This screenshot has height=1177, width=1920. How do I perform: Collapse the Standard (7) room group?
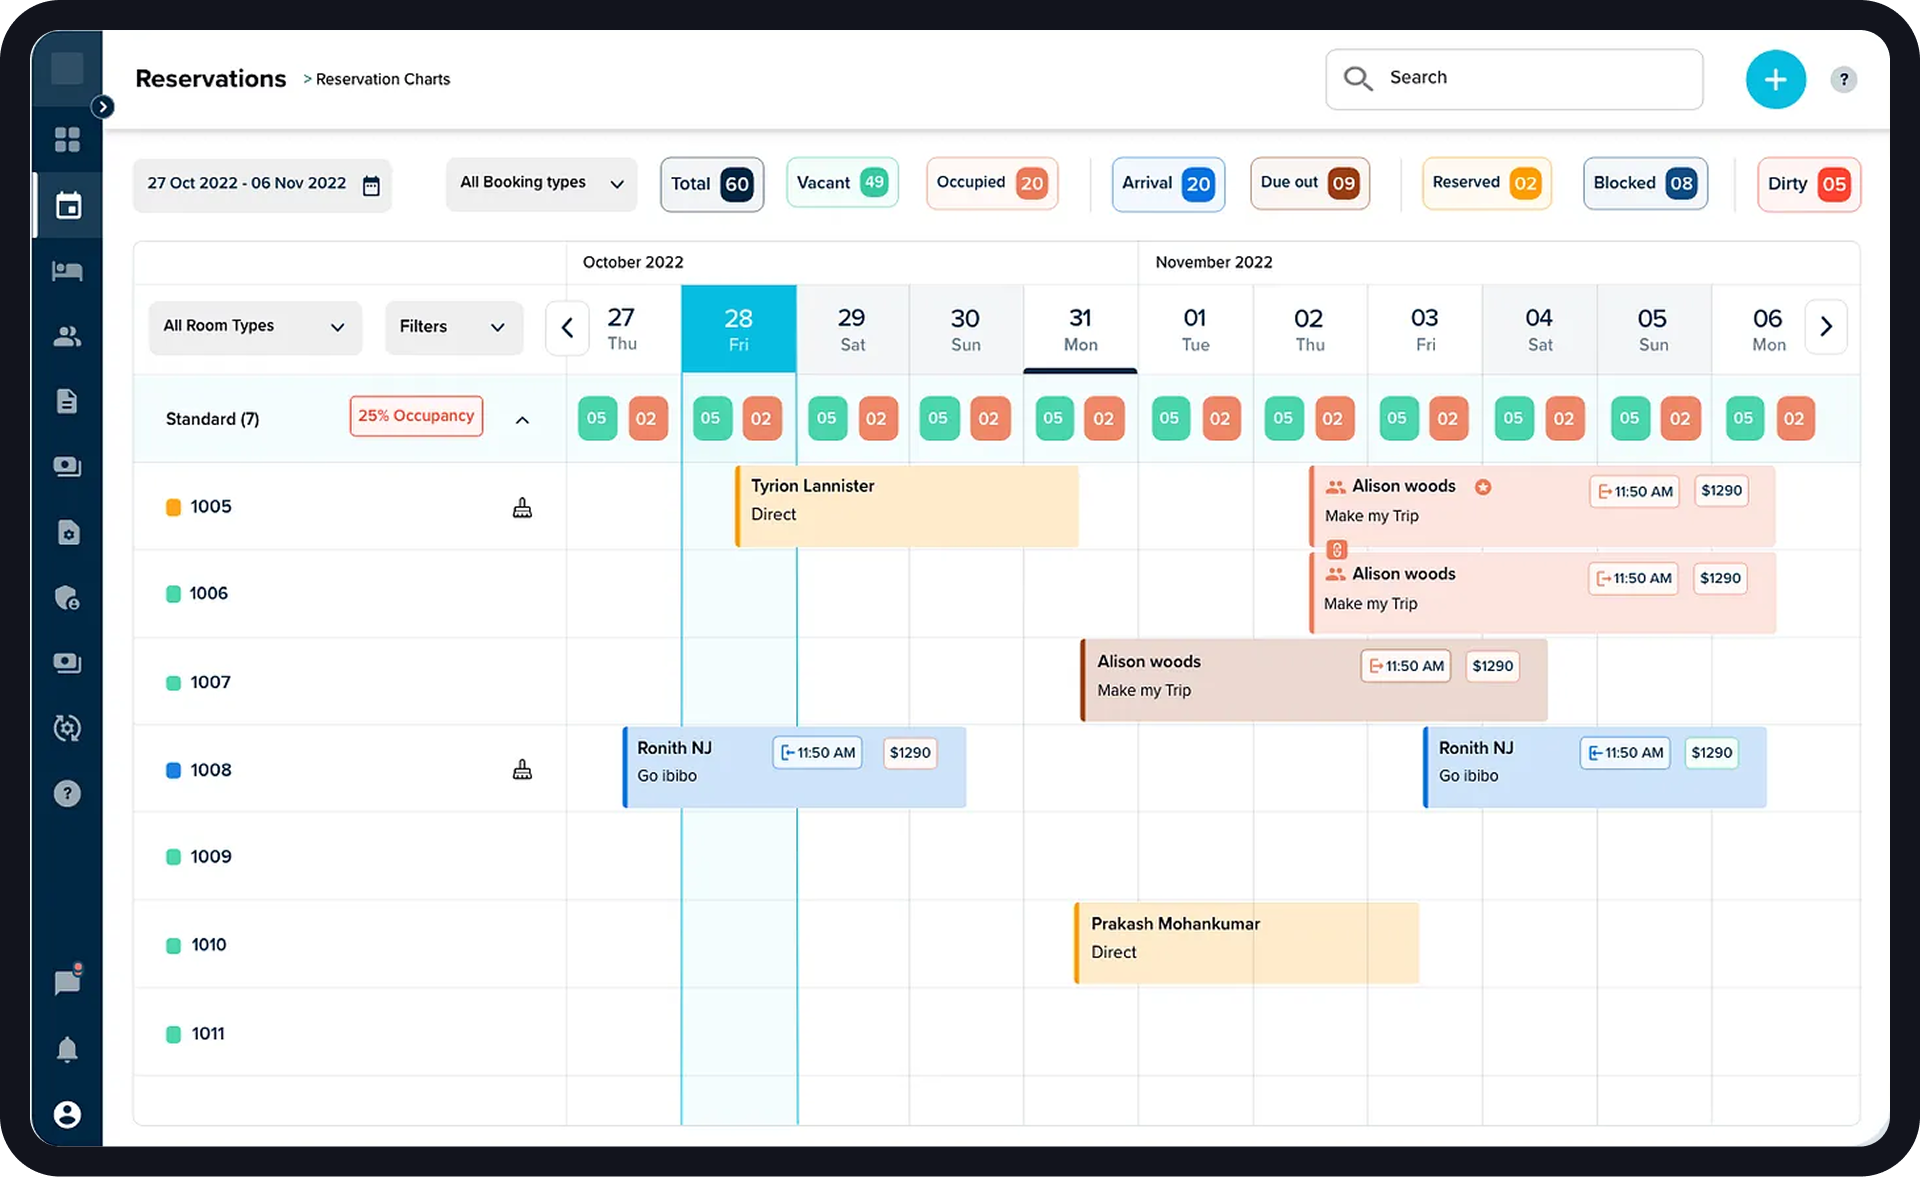click(x=522, y=420)
